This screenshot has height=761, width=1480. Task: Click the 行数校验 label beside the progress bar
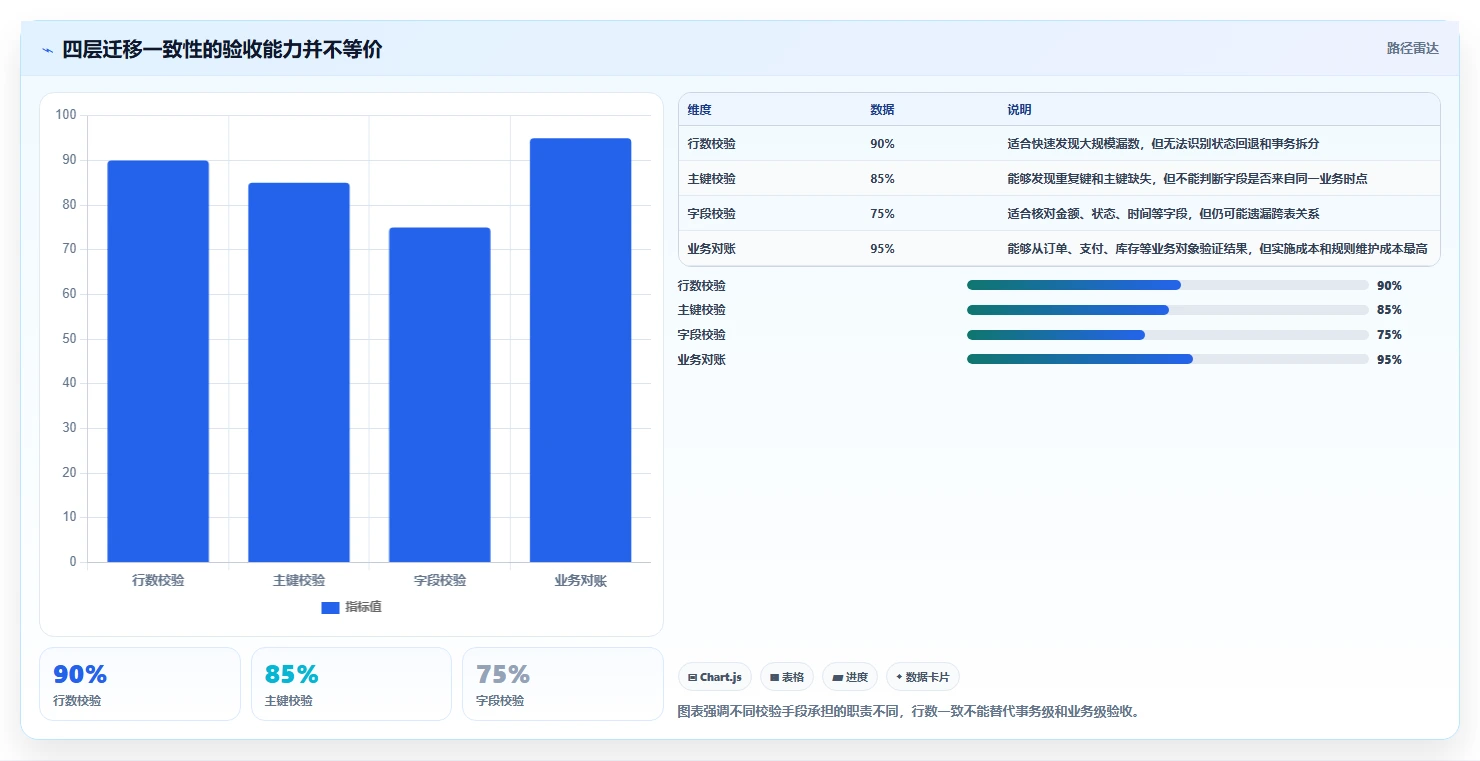[702, 286]
